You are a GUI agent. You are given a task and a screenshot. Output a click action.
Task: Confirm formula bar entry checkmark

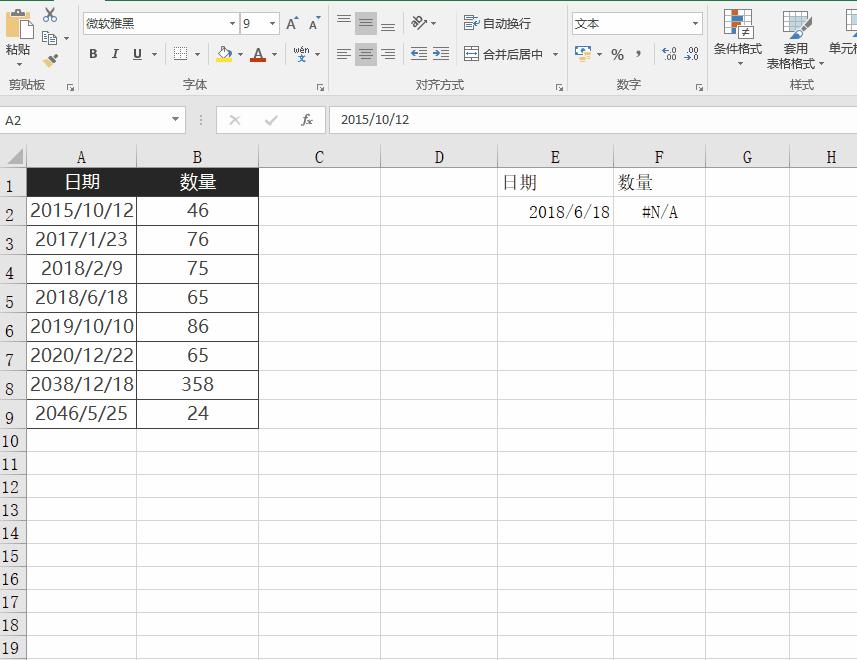click(271, 120)
